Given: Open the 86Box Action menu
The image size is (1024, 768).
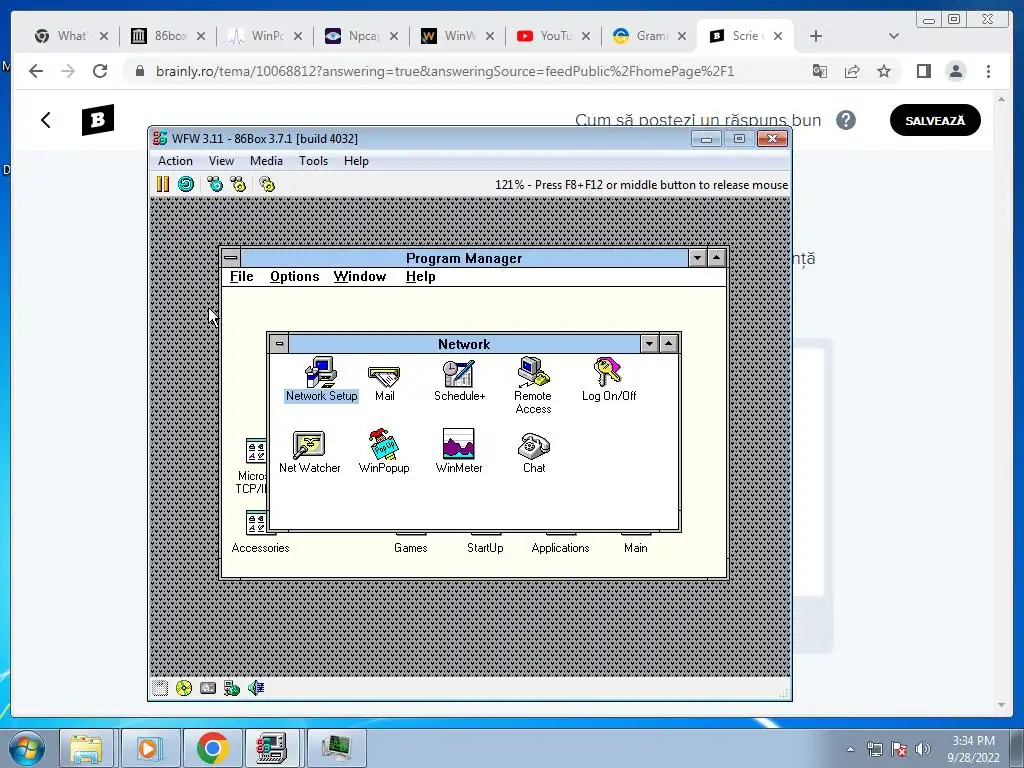Looking at the screenshot, I should tap(175, 161).
